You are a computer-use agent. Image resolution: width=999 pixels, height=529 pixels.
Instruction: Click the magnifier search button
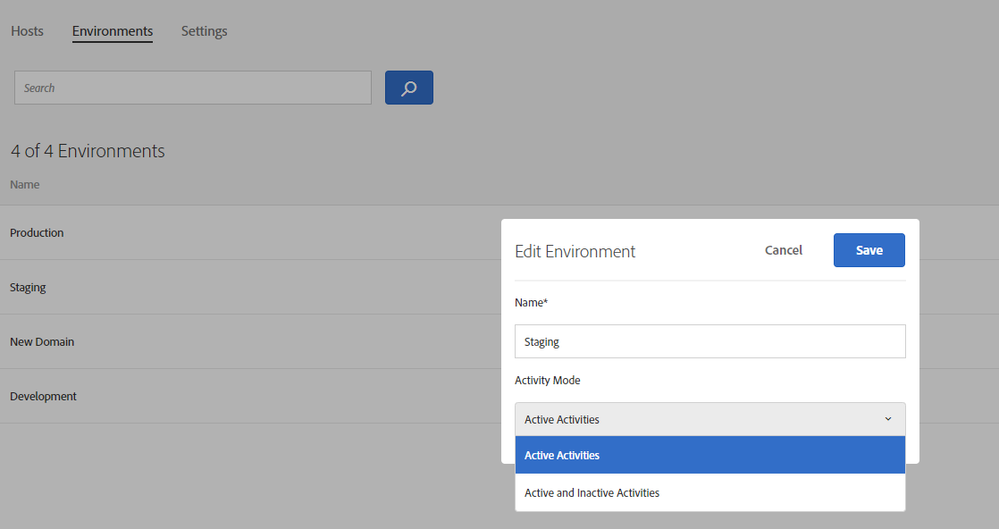tap(408, 88)
